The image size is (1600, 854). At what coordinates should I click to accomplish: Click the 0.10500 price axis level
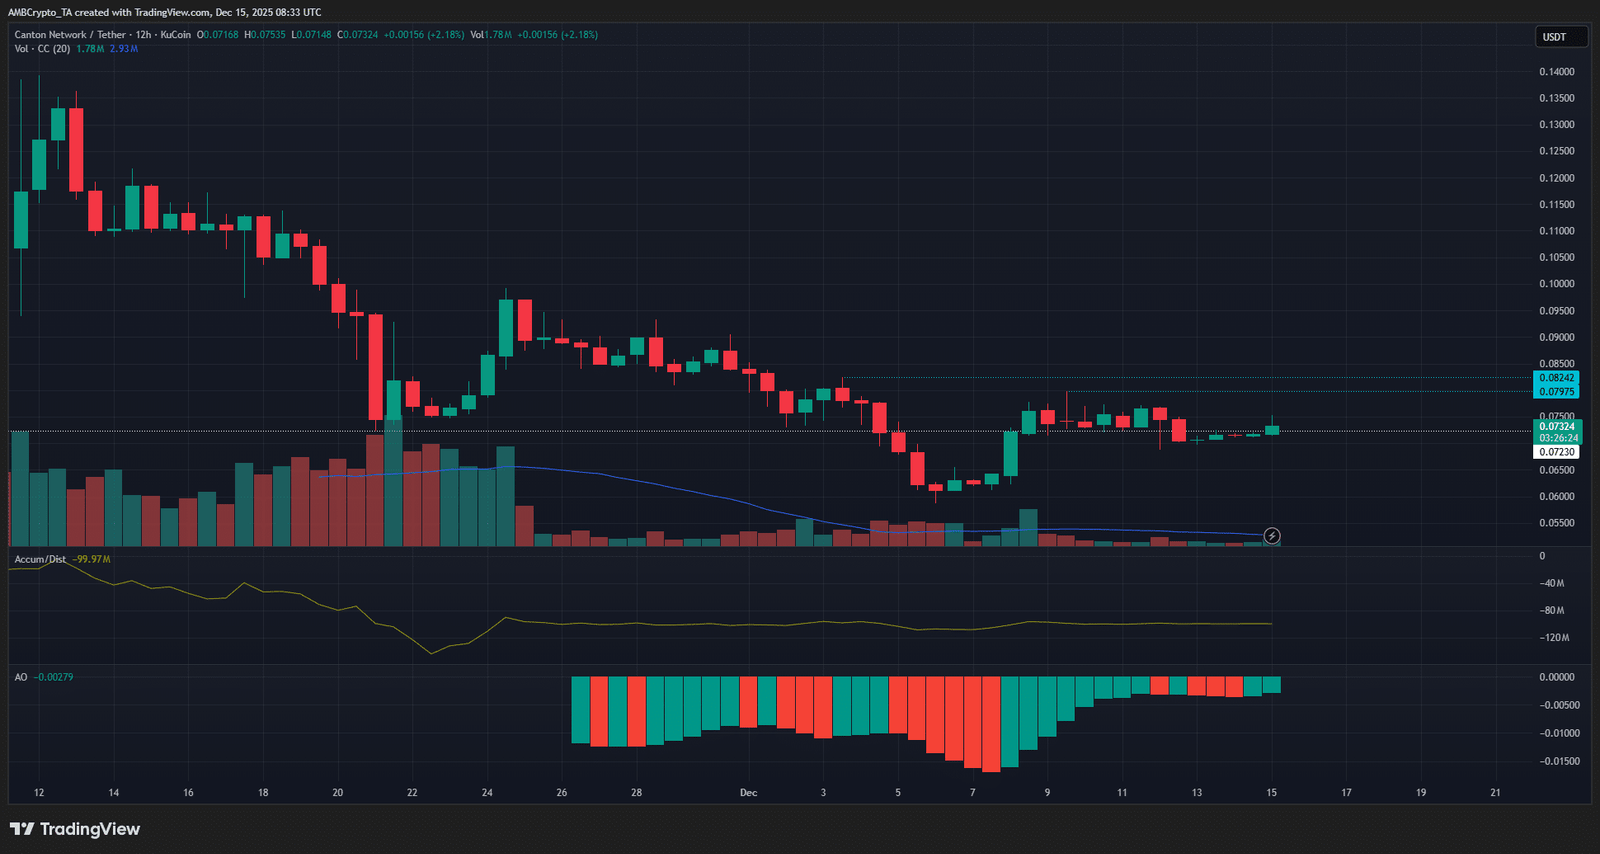(1556, 258)
